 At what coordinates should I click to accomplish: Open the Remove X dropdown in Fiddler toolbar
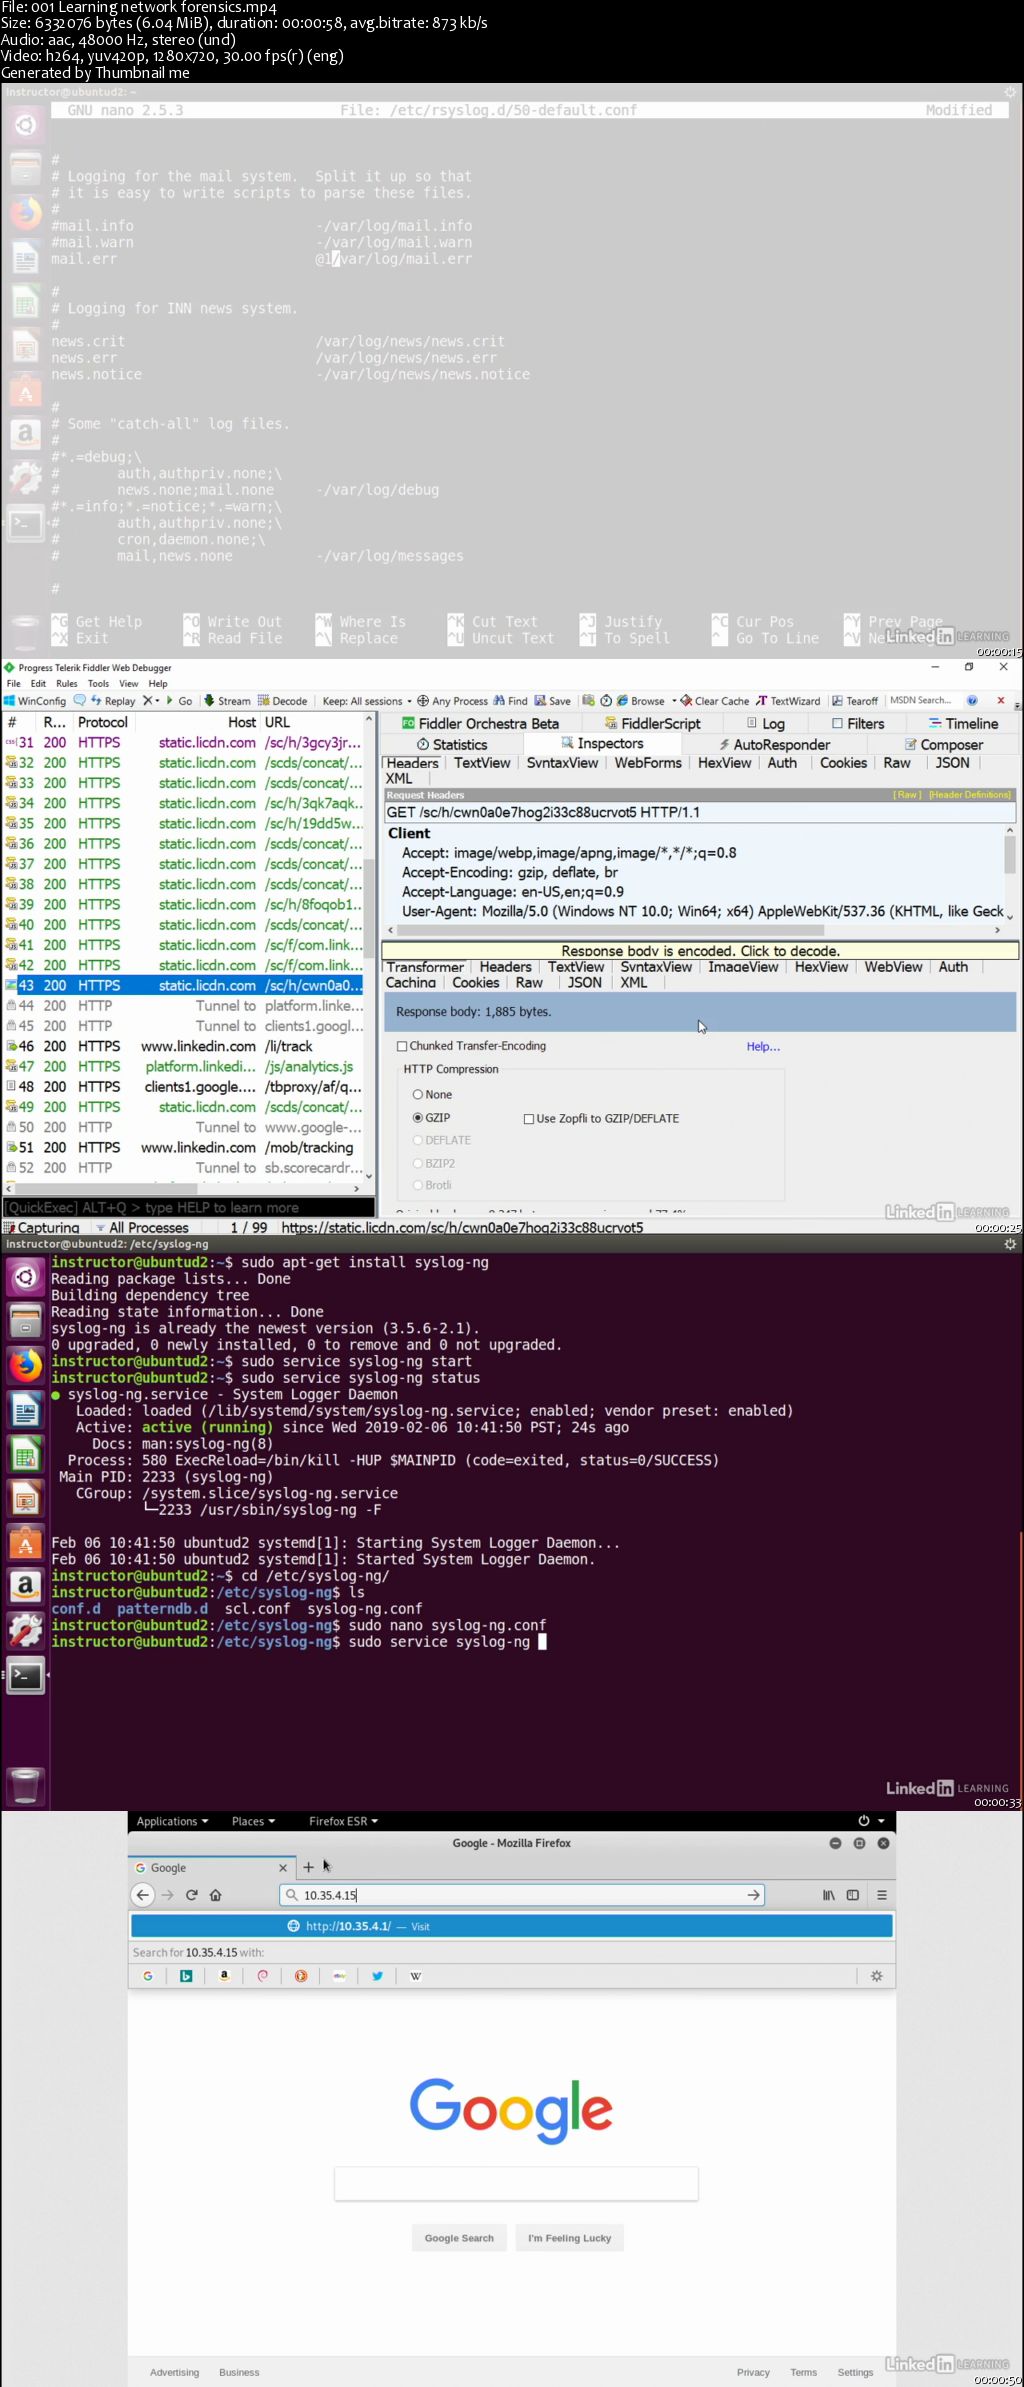pyautogui.click(x=150, y=701)
